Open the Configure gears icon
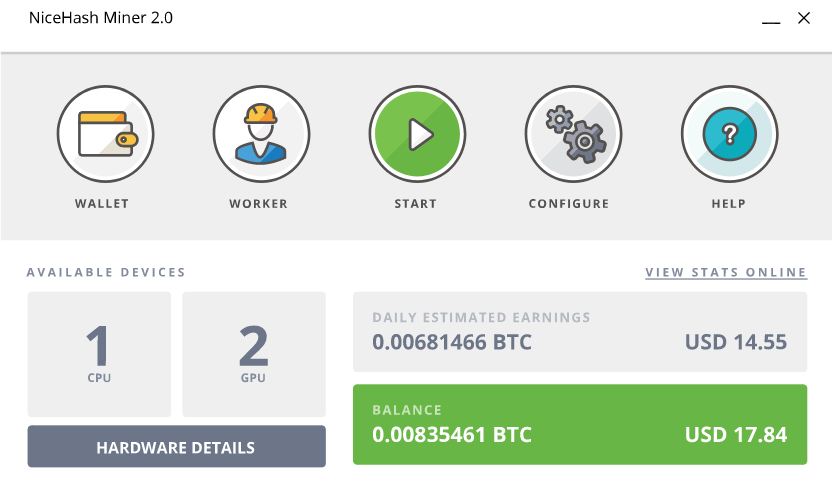This screenshot has height=492, width=832. click(x=574, y=134)
